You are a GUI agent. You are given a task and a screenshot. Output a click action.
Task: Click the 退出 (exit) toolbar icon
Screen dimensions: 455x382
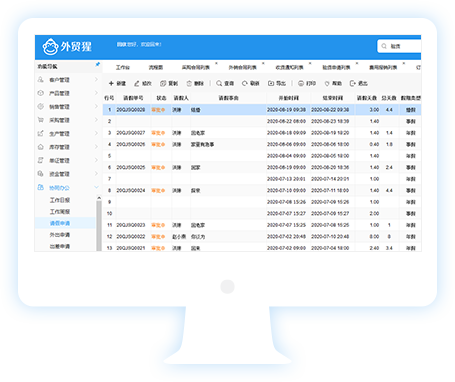[353, 83]
